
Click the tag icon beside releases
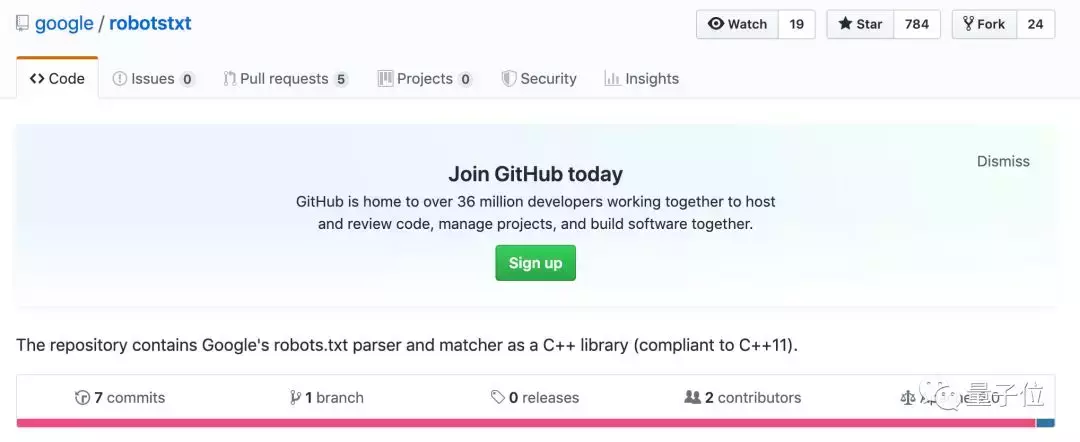pos(498,398)
